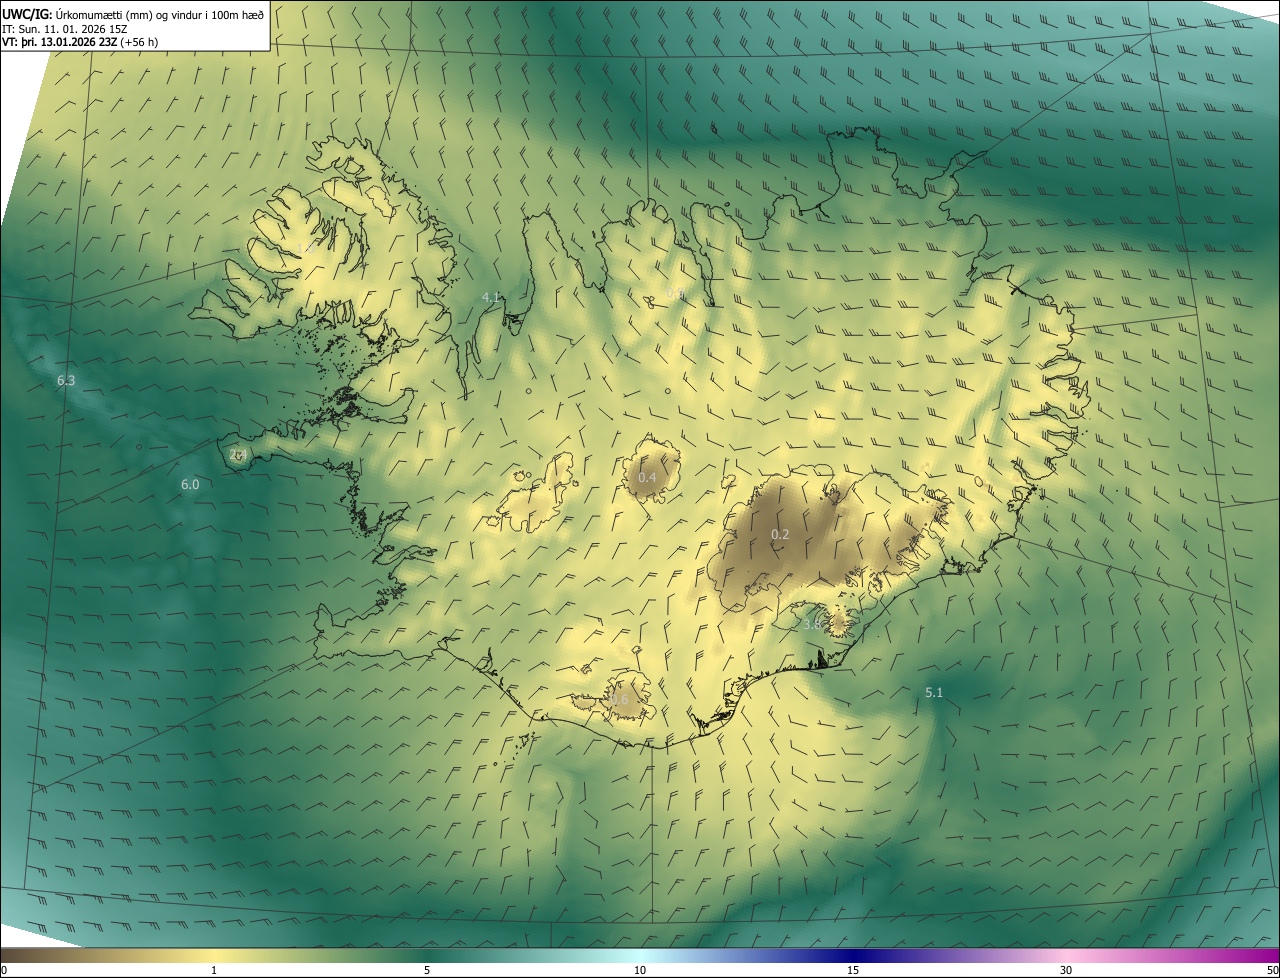Click the 15 tick on the color scale
The height and width of the screenshot is (978, 1280).
[853, 971]
